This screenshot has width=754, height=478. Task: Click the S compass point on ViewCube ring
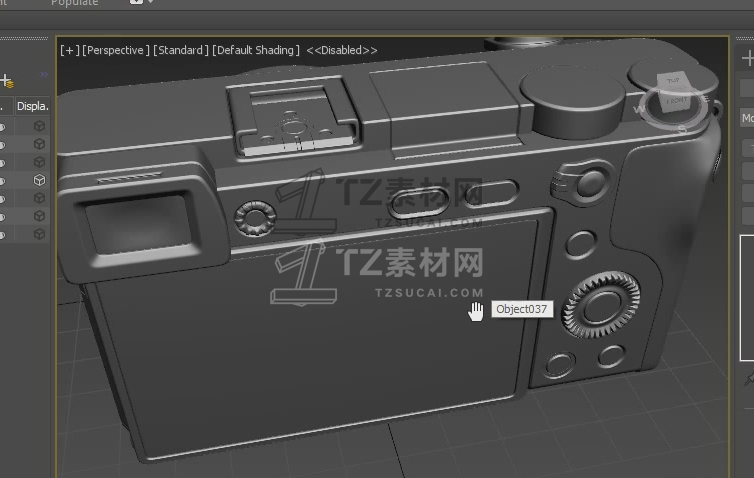pyautogui.click(x=682, y=129)
